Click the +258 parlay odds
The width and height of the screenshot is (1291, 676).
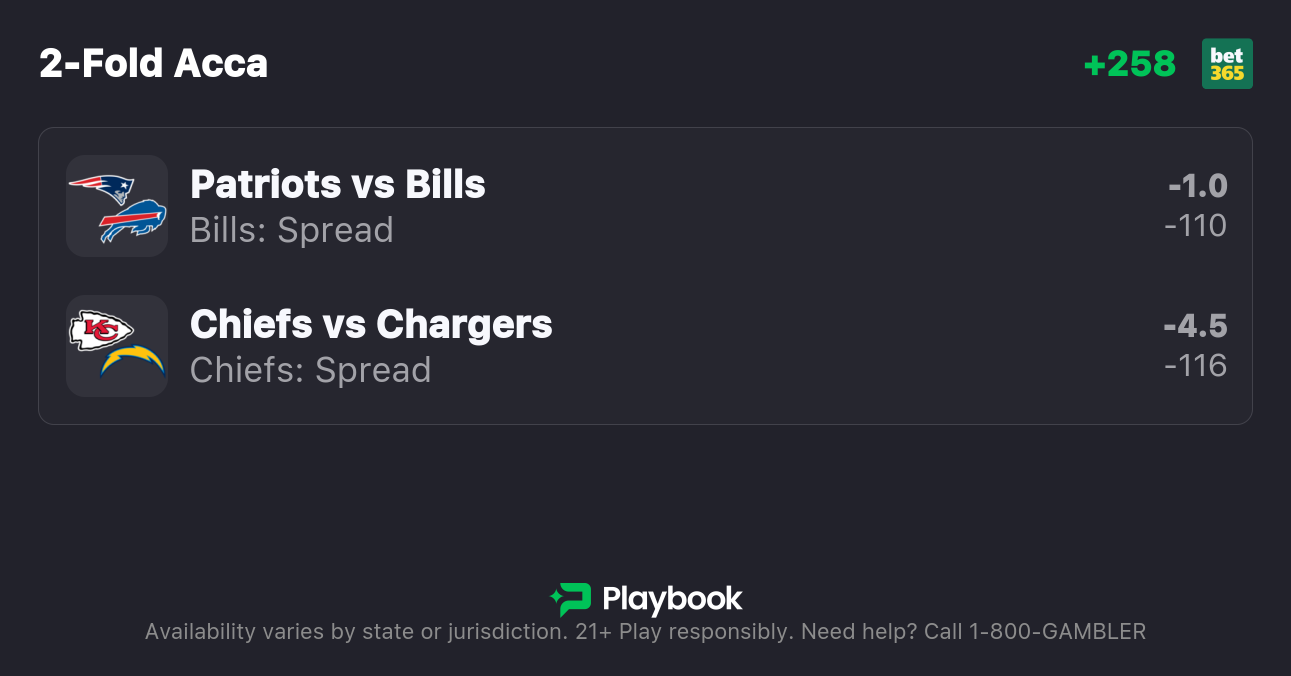click(1130, 64)
